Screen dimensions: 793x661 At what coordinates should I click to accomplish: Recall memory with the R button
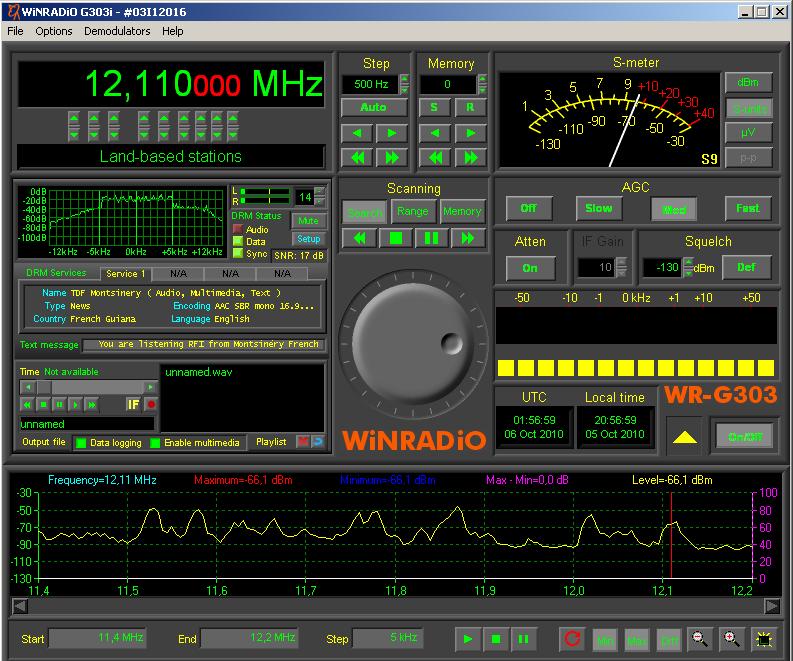[x=470, y=107]
